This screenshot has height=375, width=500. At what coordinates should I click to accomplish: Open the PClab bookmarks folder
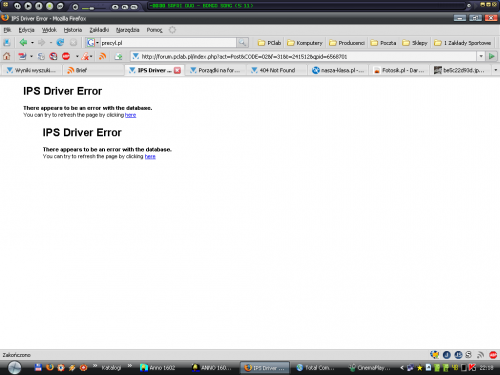click(269, 43)
